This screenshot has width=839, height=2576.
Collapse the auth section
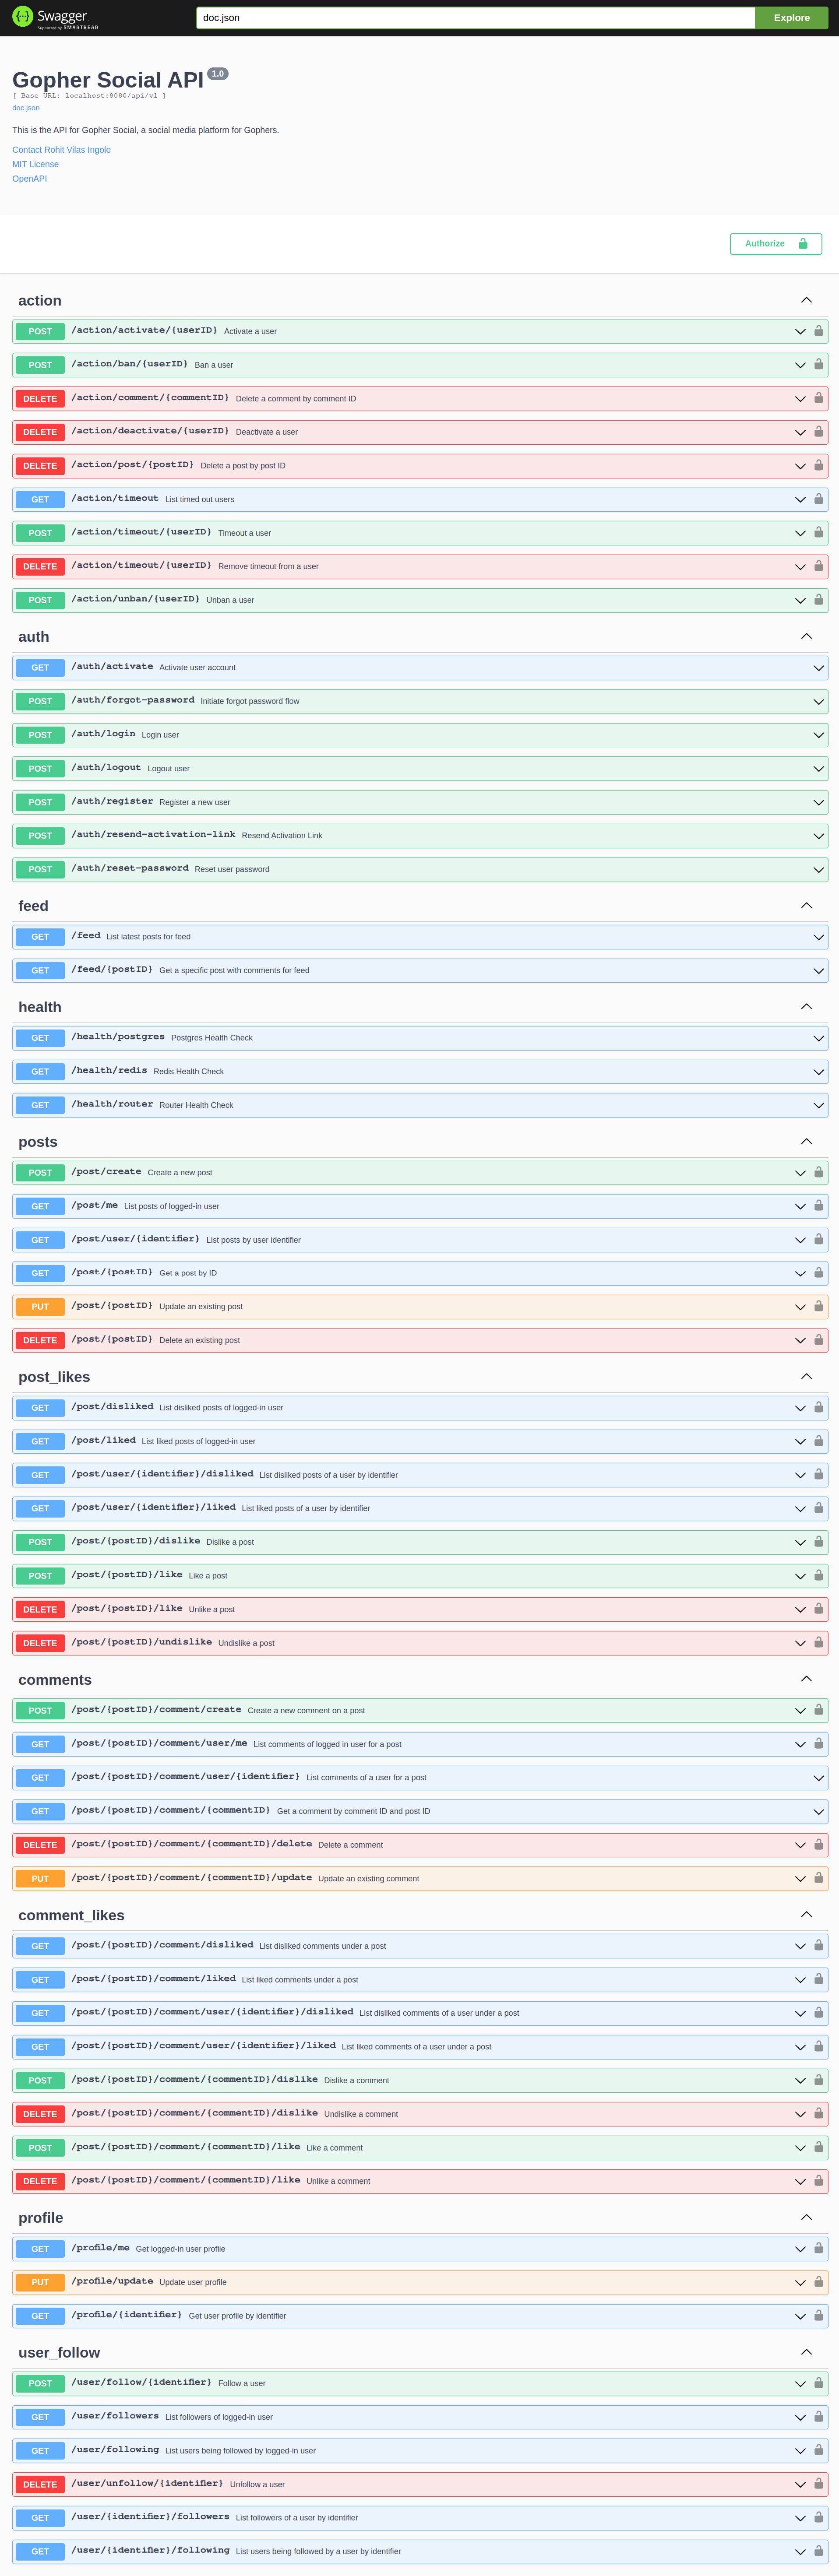click(x=806, y=636)
